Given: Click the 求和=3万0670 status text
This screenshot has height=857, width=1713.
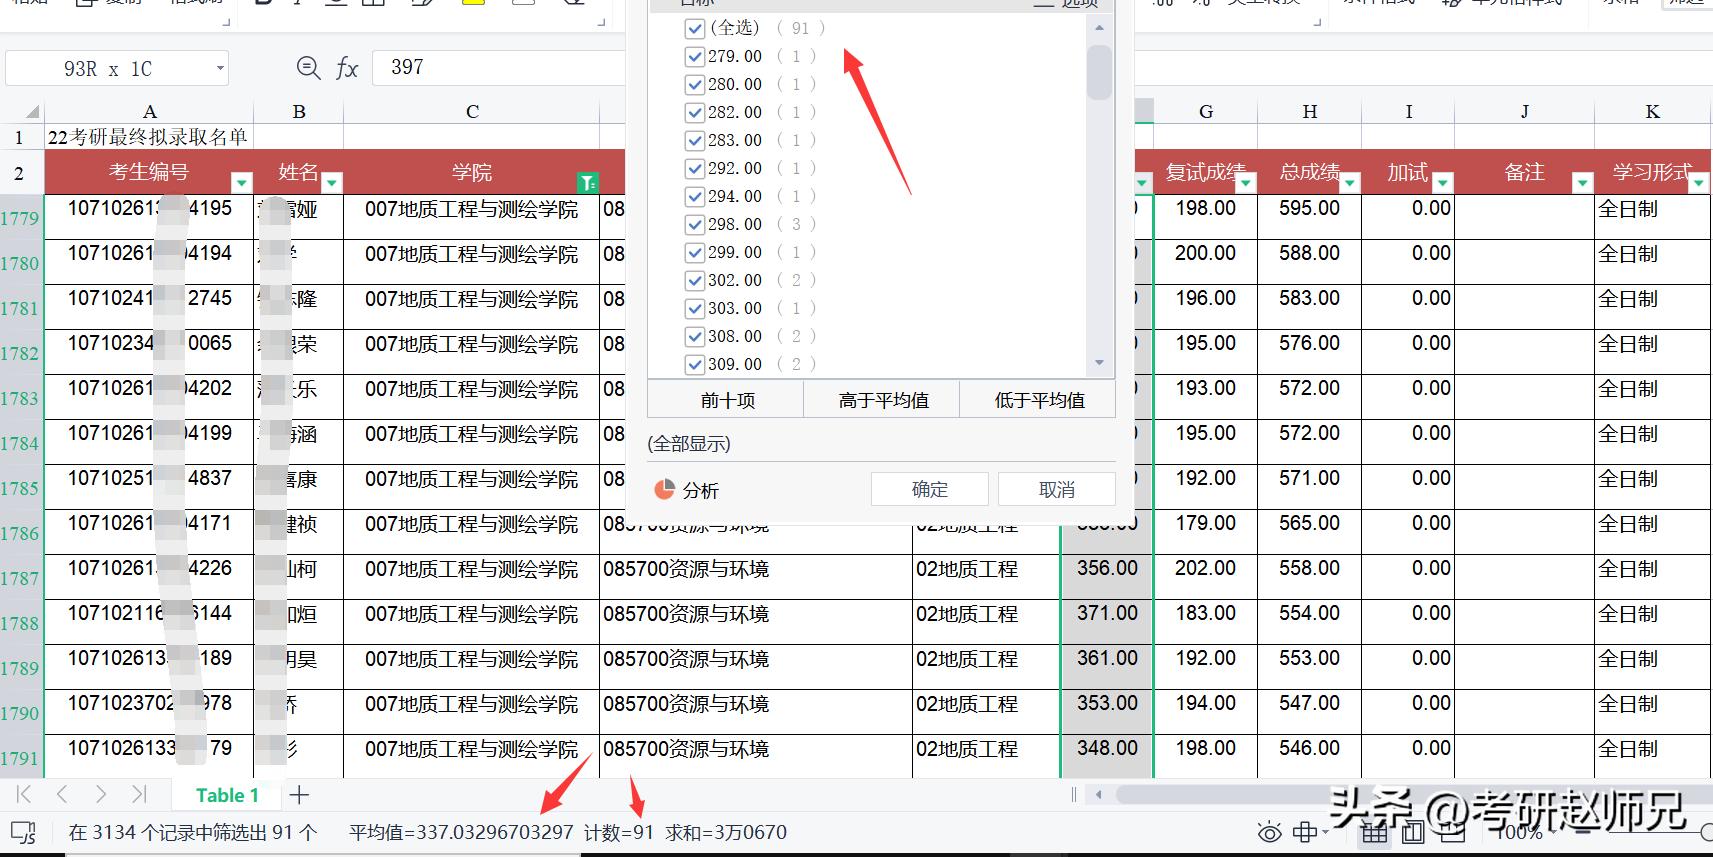Looking at the screenshot, I should click(726, 832).
